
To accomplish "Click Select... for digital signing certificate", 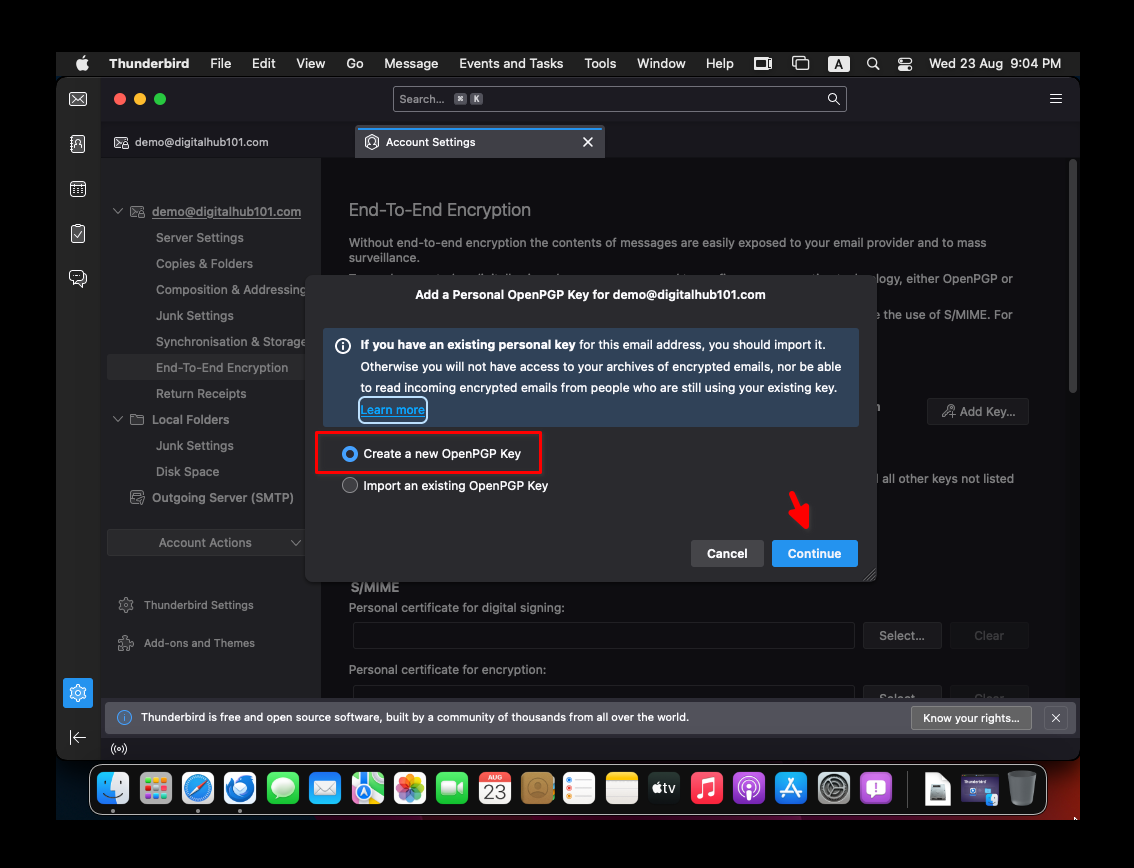I will pos(902,636).
